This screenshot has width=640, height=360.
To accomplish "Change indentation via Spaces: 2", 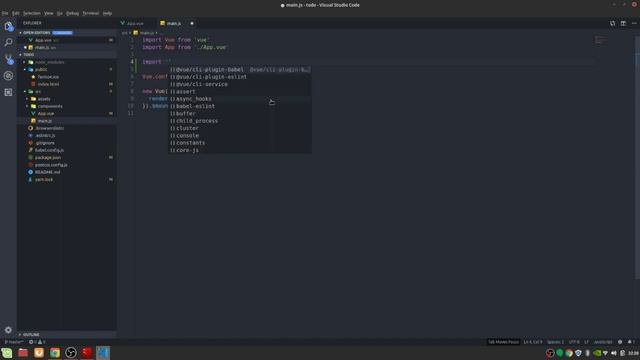I will (x=555, y=342).
